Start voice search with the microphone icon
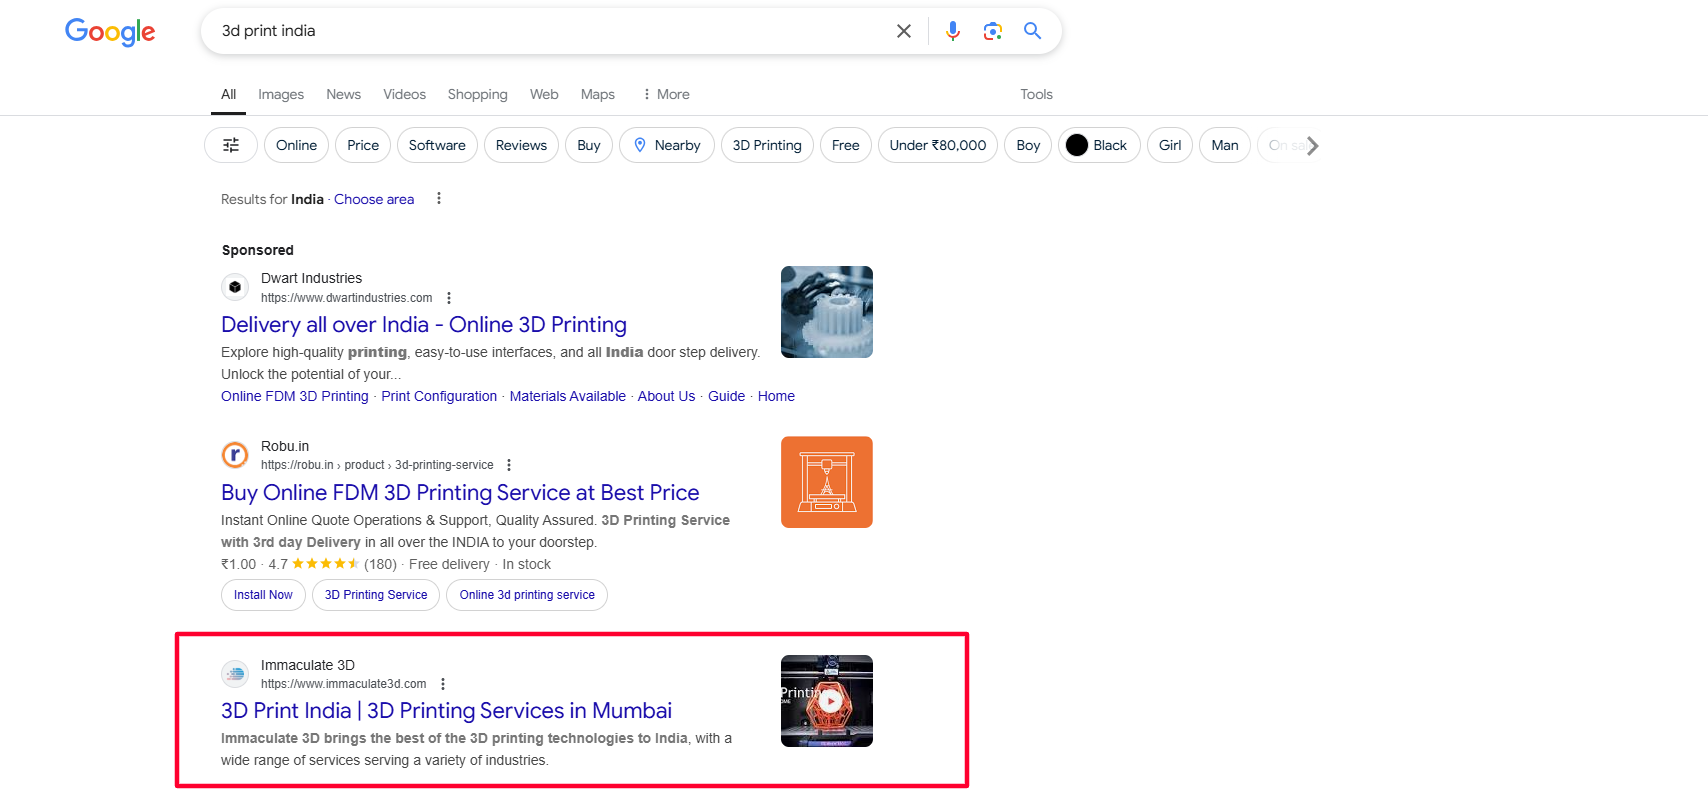 953,31
